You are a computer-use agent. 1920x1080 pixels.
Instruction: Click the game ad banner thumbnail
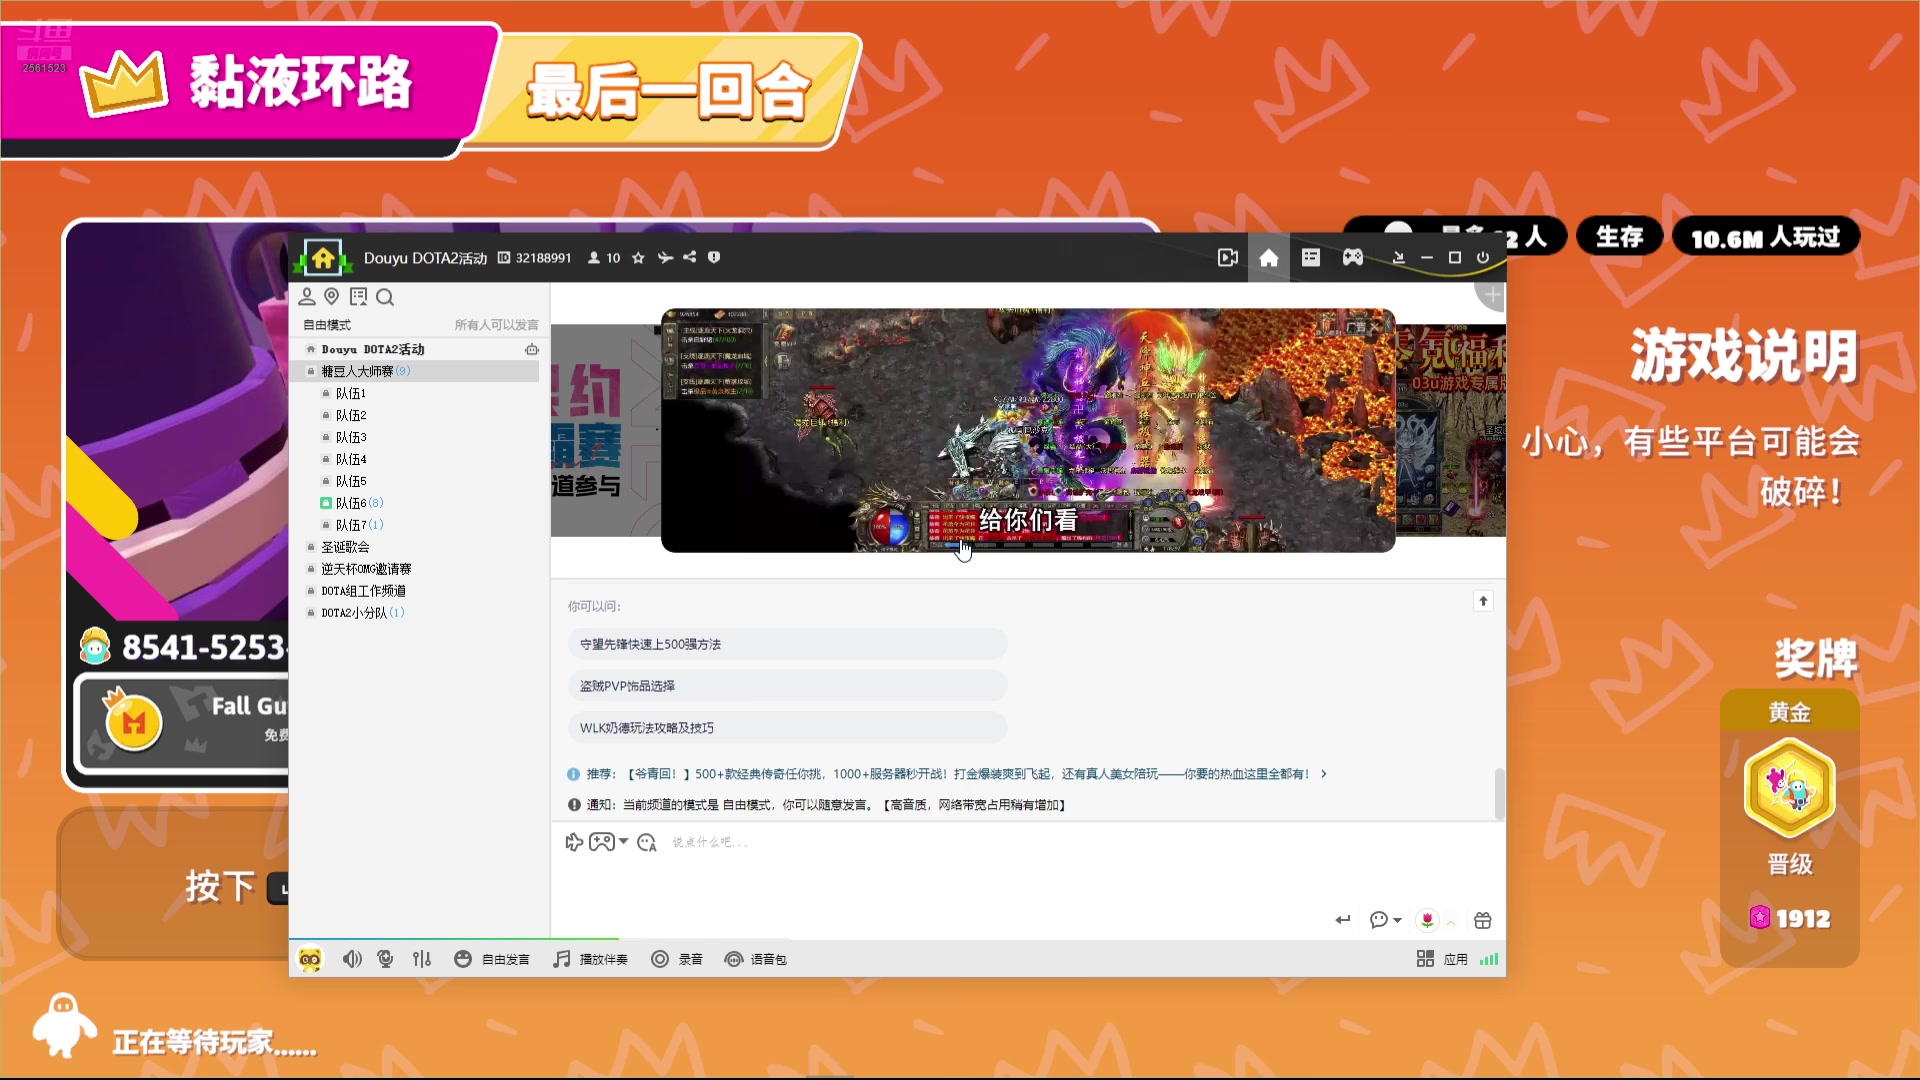(x=1028, y=430)
